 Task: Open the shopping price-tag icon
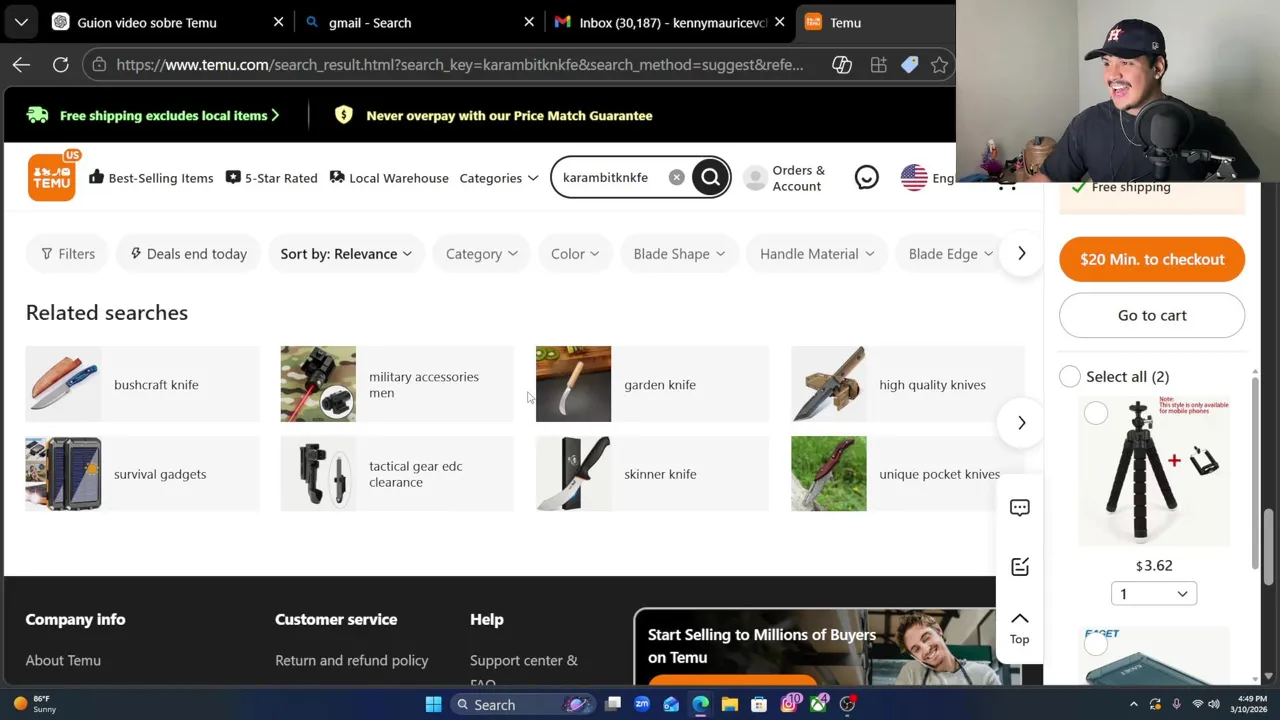click(x=909, y=64)
